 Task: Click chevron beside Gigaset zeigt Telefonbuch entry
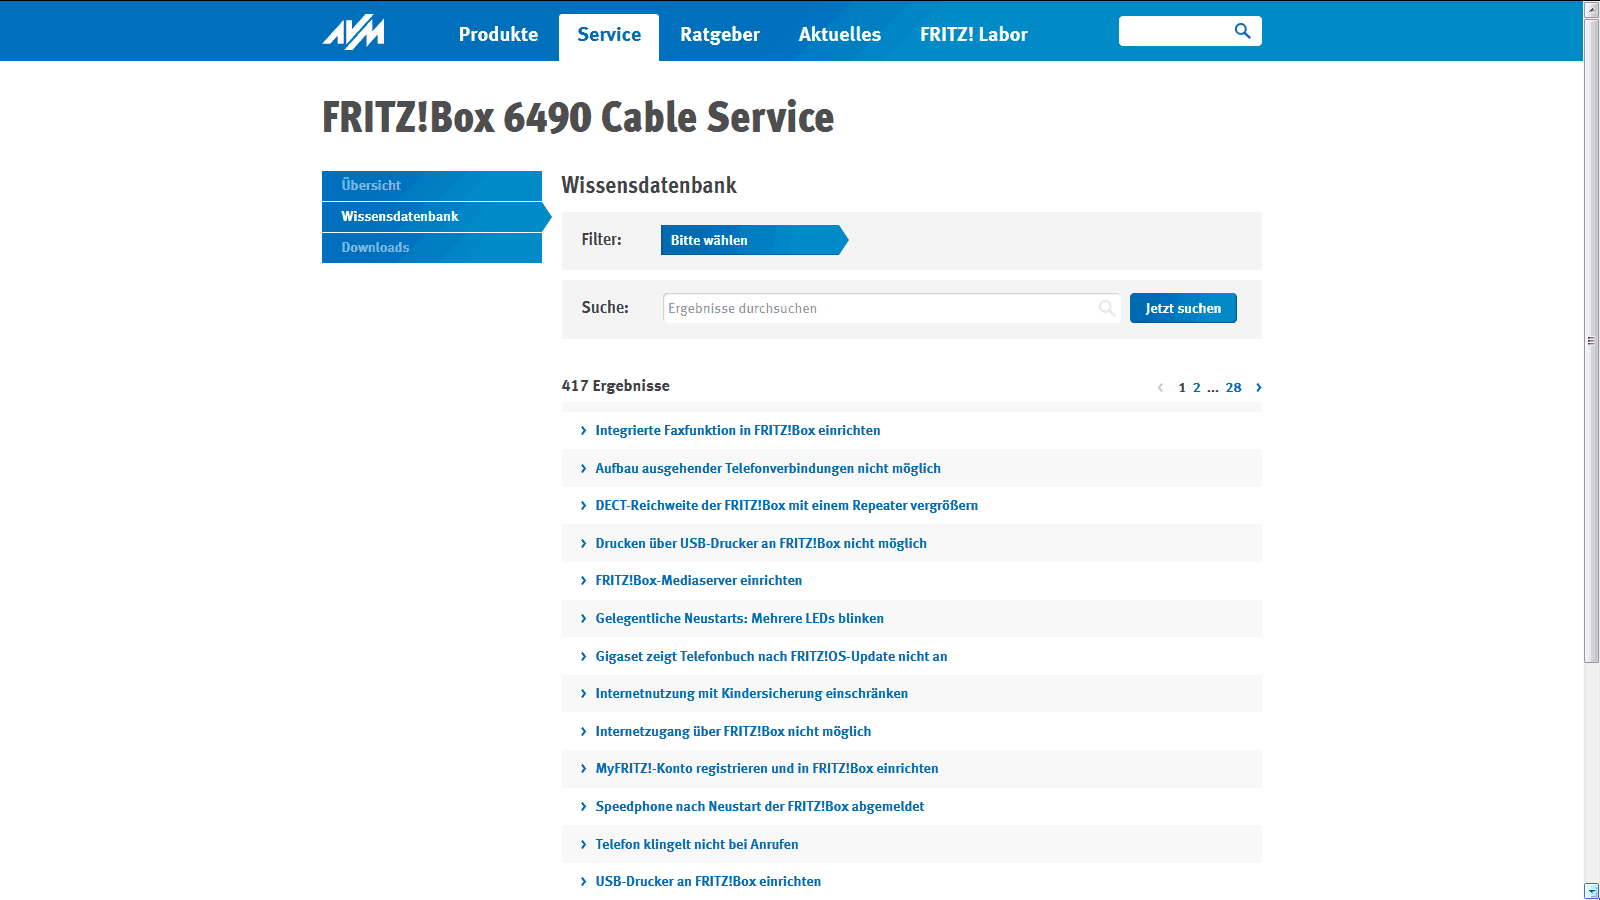coord(583,657)
